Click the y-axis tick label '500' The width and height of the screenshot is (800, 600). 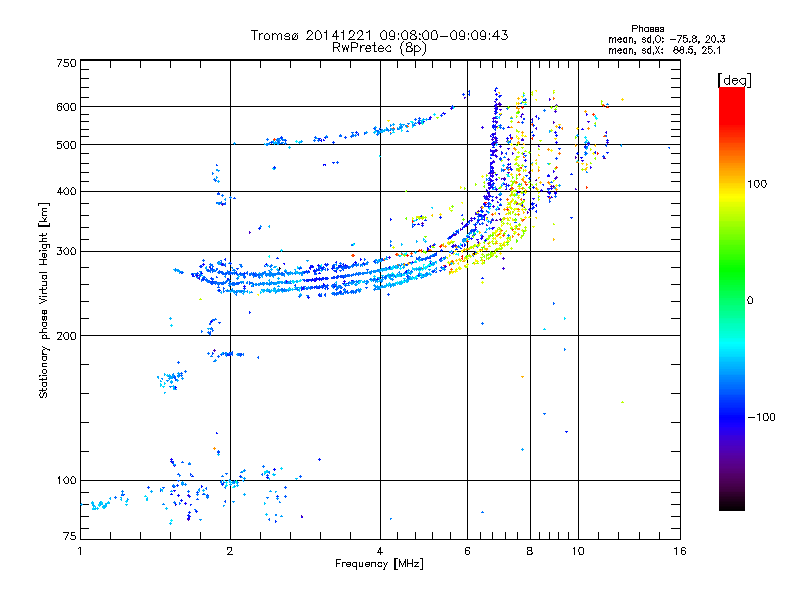tap(67, 145)
